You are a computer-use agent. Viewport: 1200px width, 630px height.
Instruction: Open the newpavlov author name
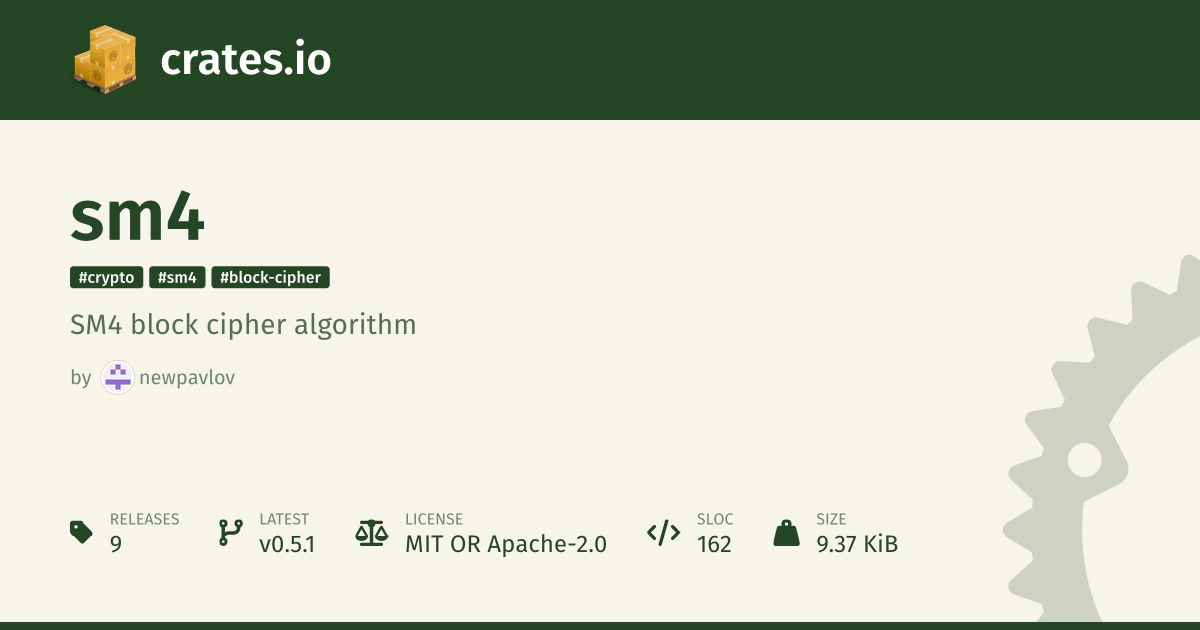tap(187, 378)
